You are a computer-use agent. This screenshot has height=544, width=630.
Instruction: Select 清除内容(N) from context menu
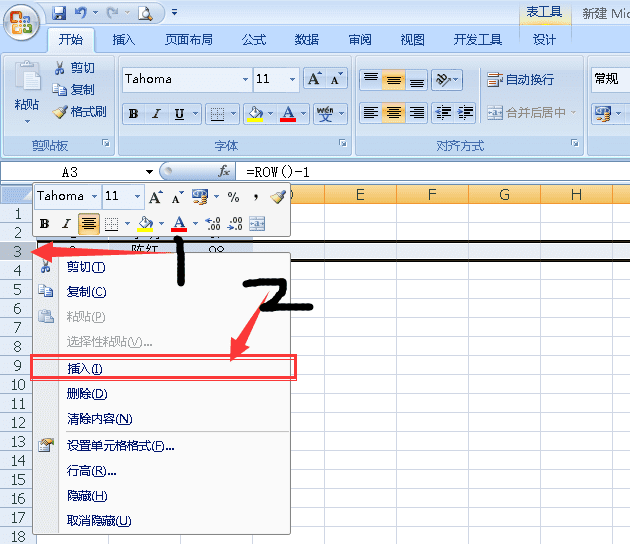[162, 419]
